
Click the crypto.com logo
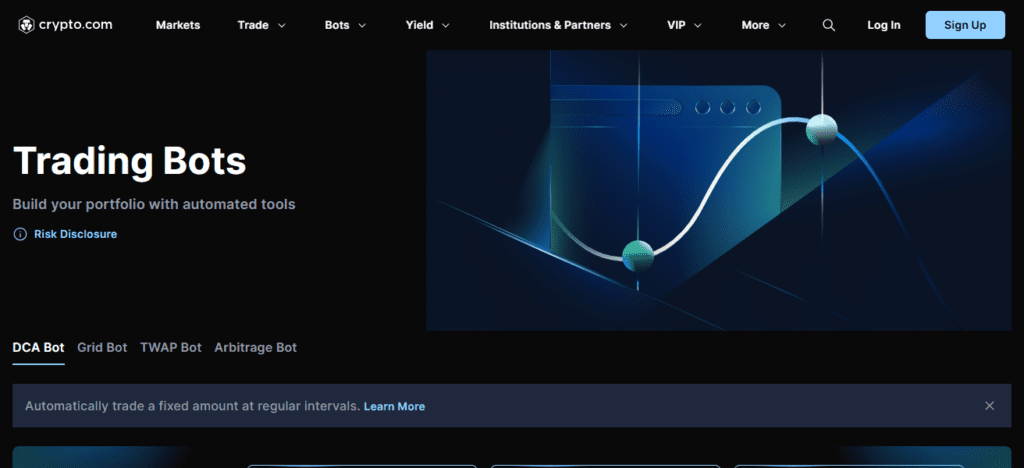point(65,25)
